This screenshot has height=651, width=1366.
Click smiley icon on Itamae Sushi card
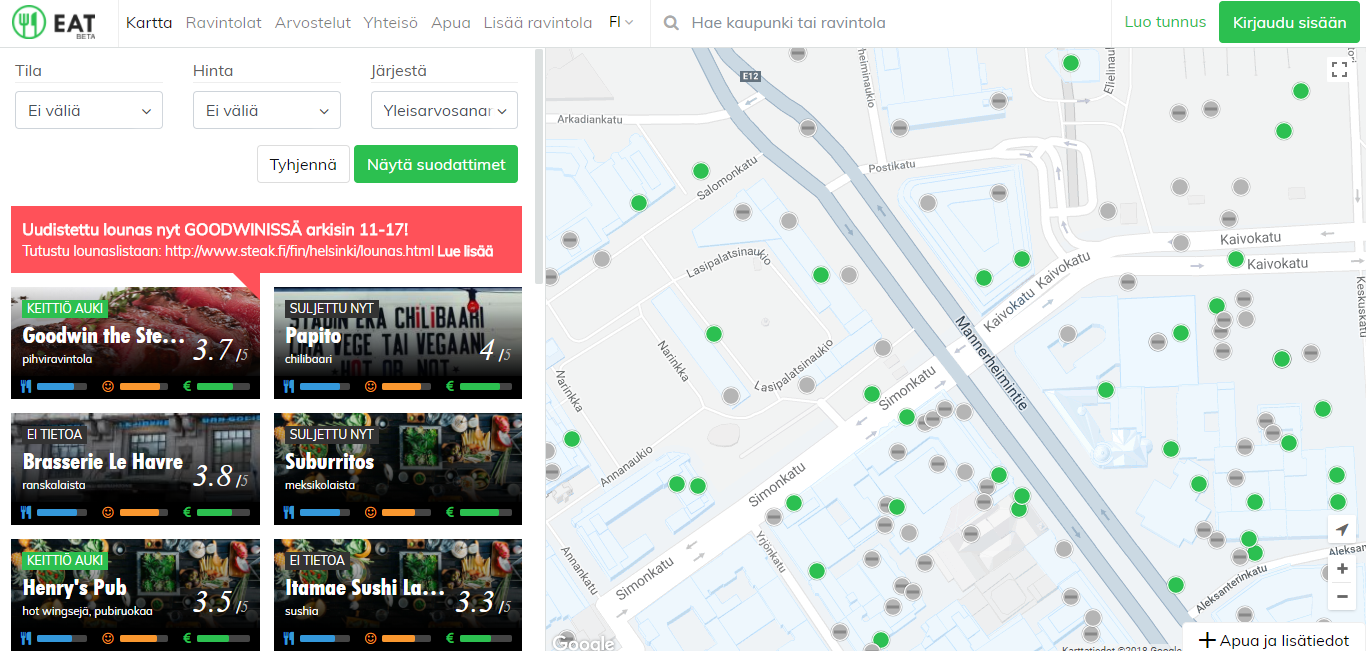point(371,638)
